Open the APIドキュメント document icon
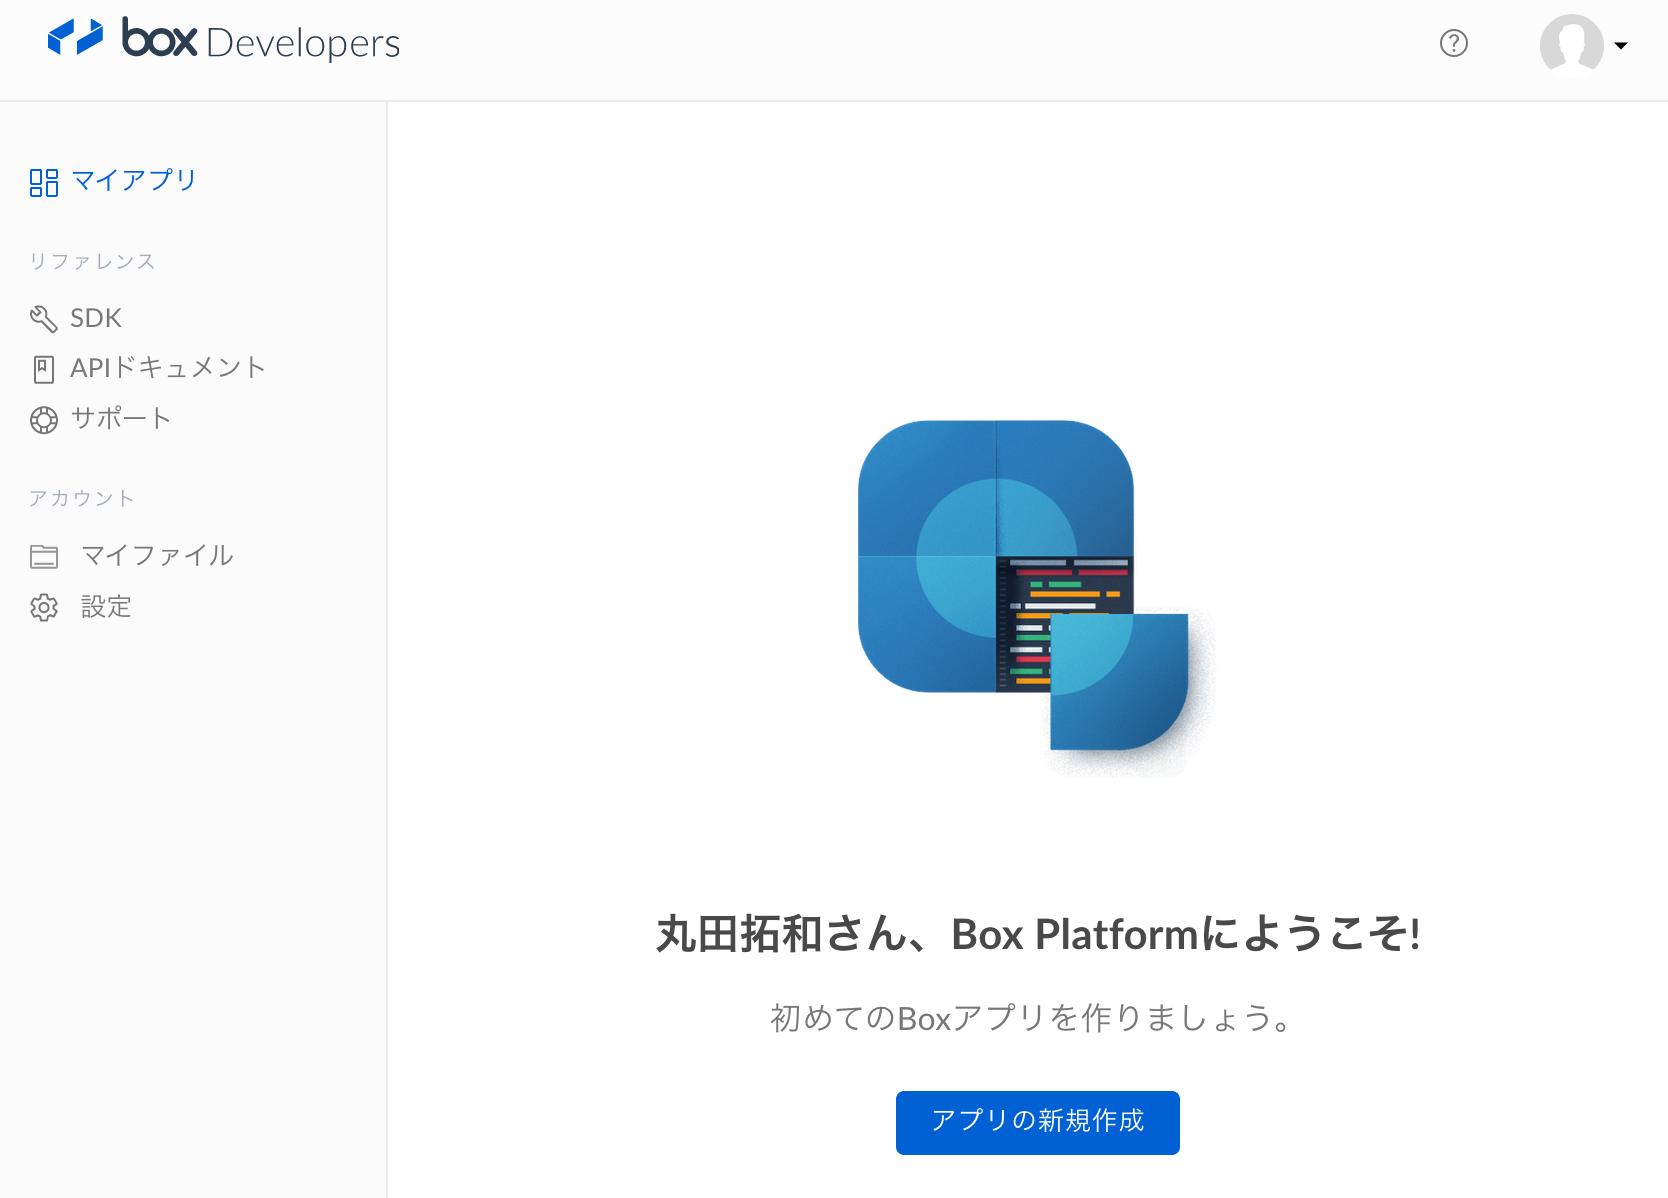1668x1198 pixels. [x=43, y=368]
